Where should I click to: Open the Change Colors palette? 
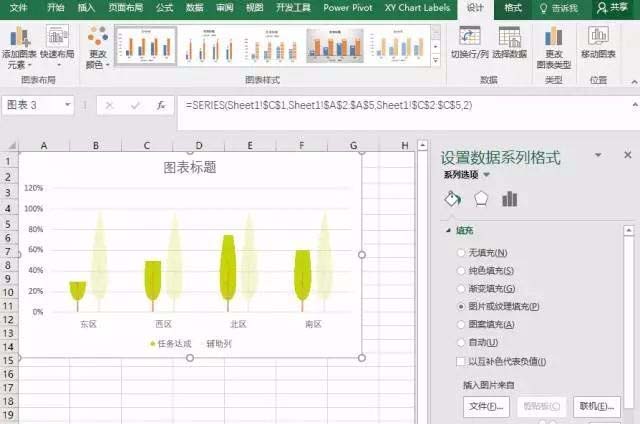click(x=98, y=47)
